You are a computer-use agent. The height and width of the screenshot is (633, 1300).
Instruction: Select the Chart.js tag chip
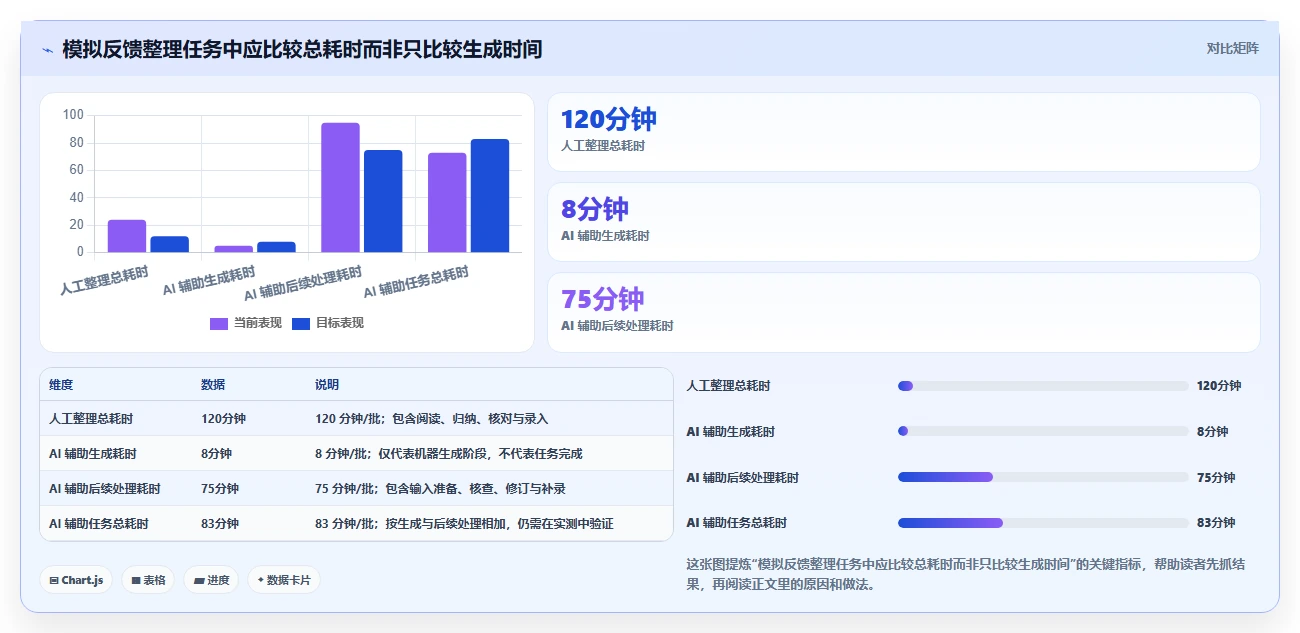[x=76, y=580]
